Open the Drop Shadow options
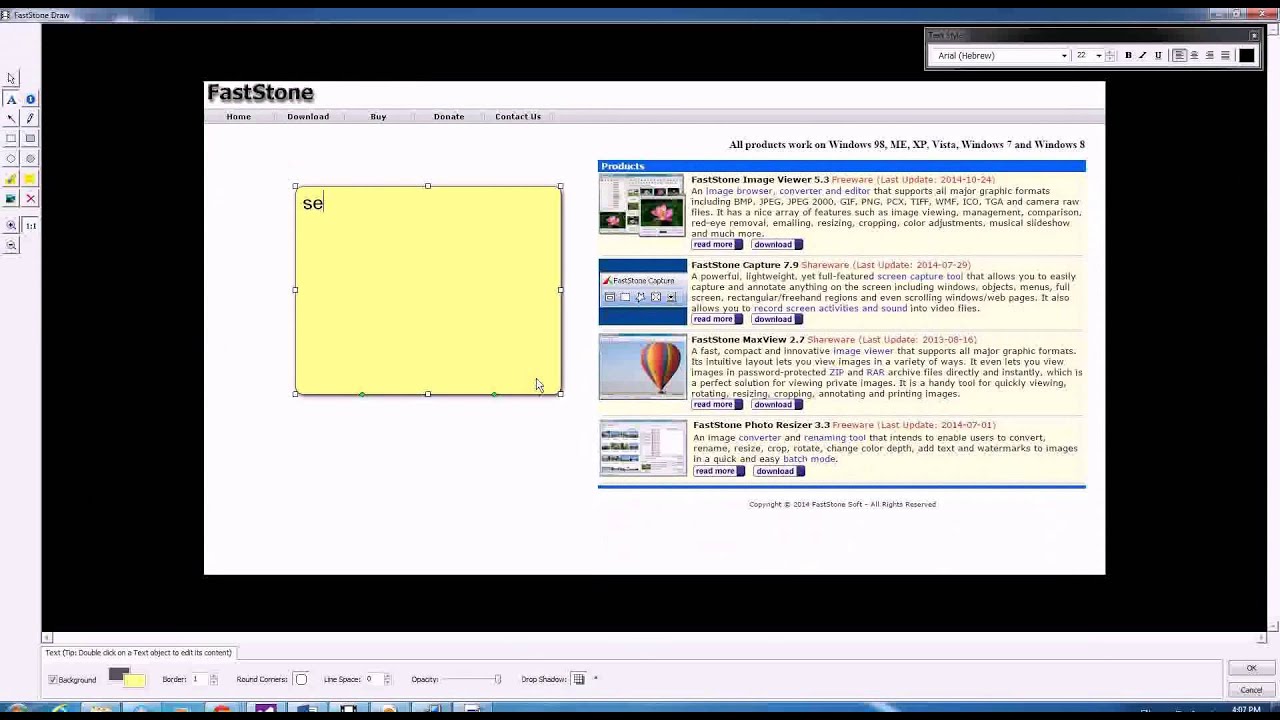The image size is (1280, 720). (x=579, y=680)
